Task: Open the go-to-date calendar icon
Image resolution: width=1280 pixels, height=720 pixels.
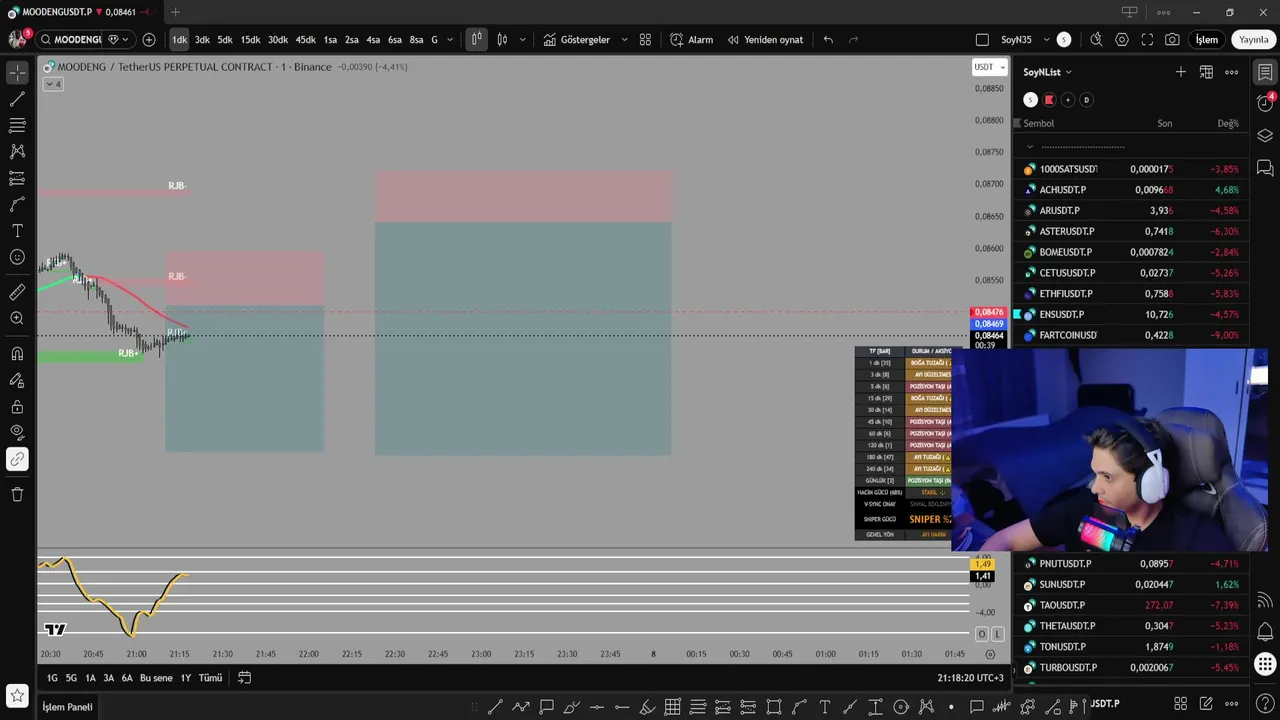Action: tap(244, 678)
